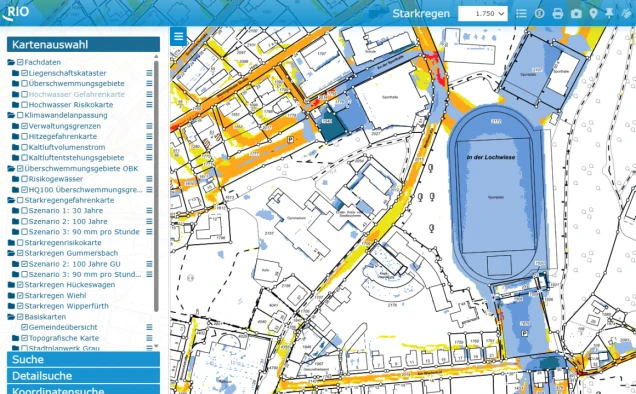Select the Starkregen Wipperfürth layer label

pyautogui.click(x=67, y=306)
